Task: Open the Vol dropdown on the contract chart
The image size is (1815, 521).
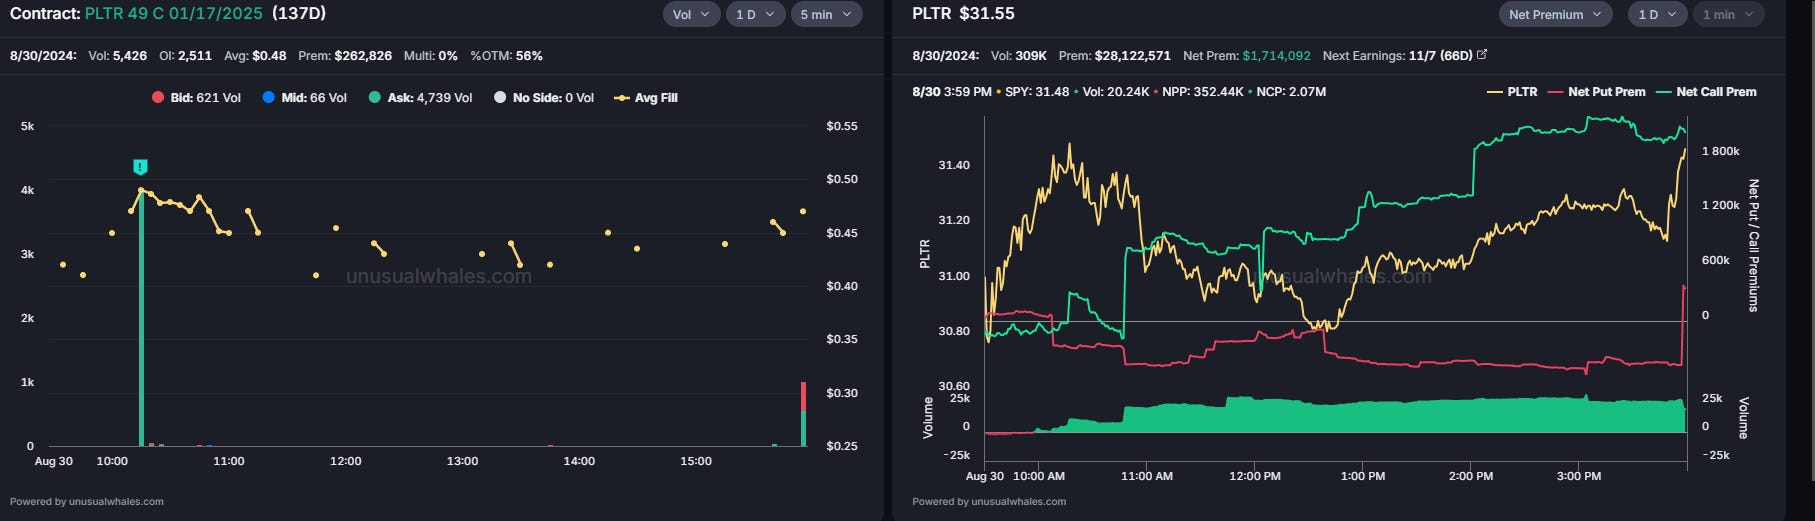Action: (691, 14)
